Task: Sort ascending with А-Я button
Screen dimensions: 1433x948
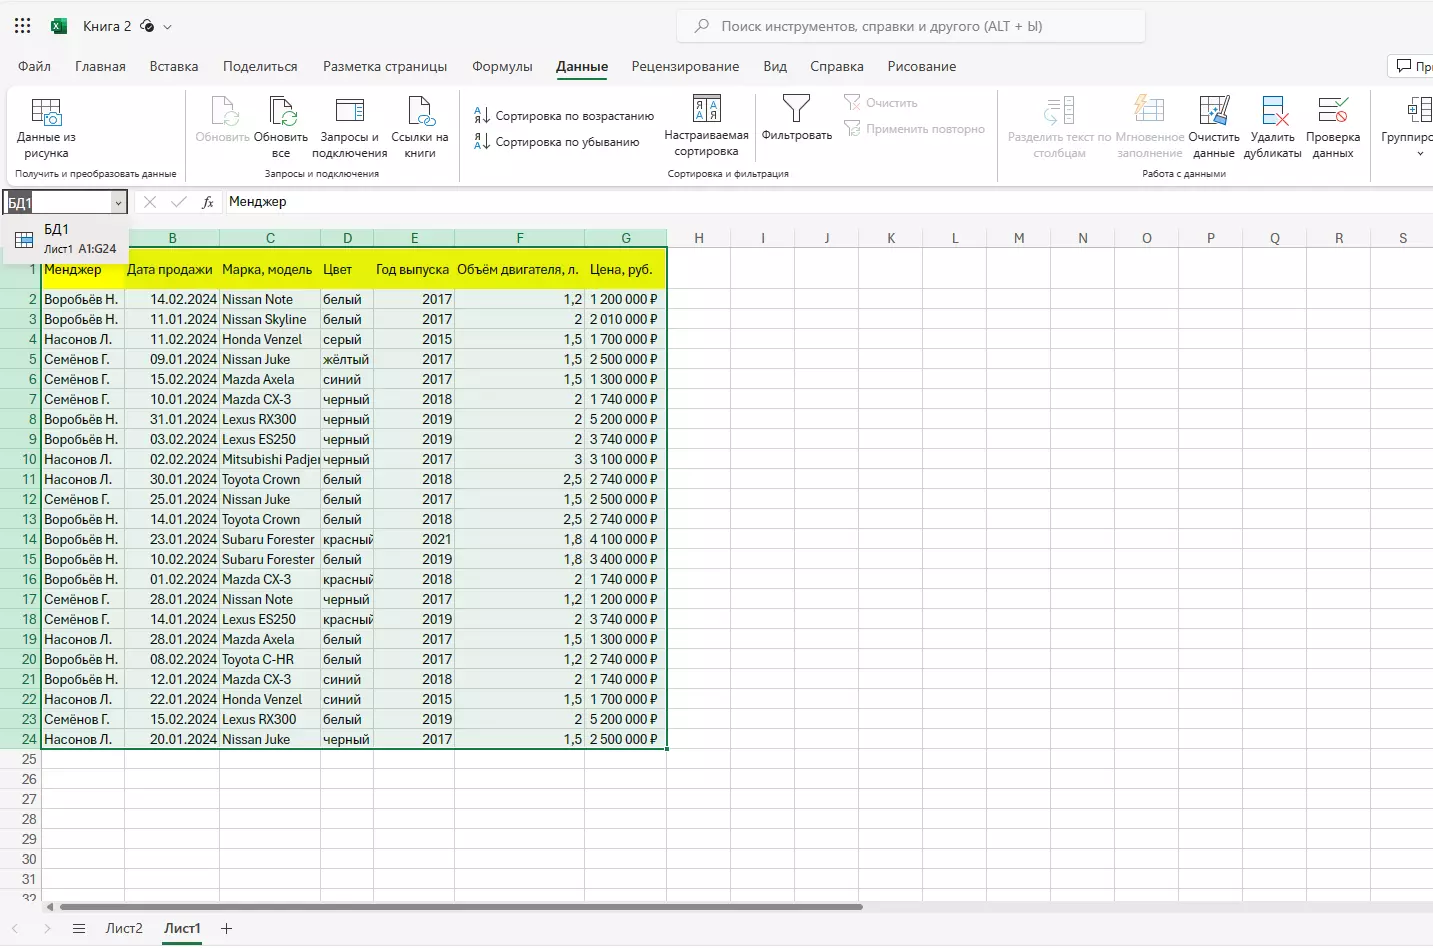Action: coord(564,116)
